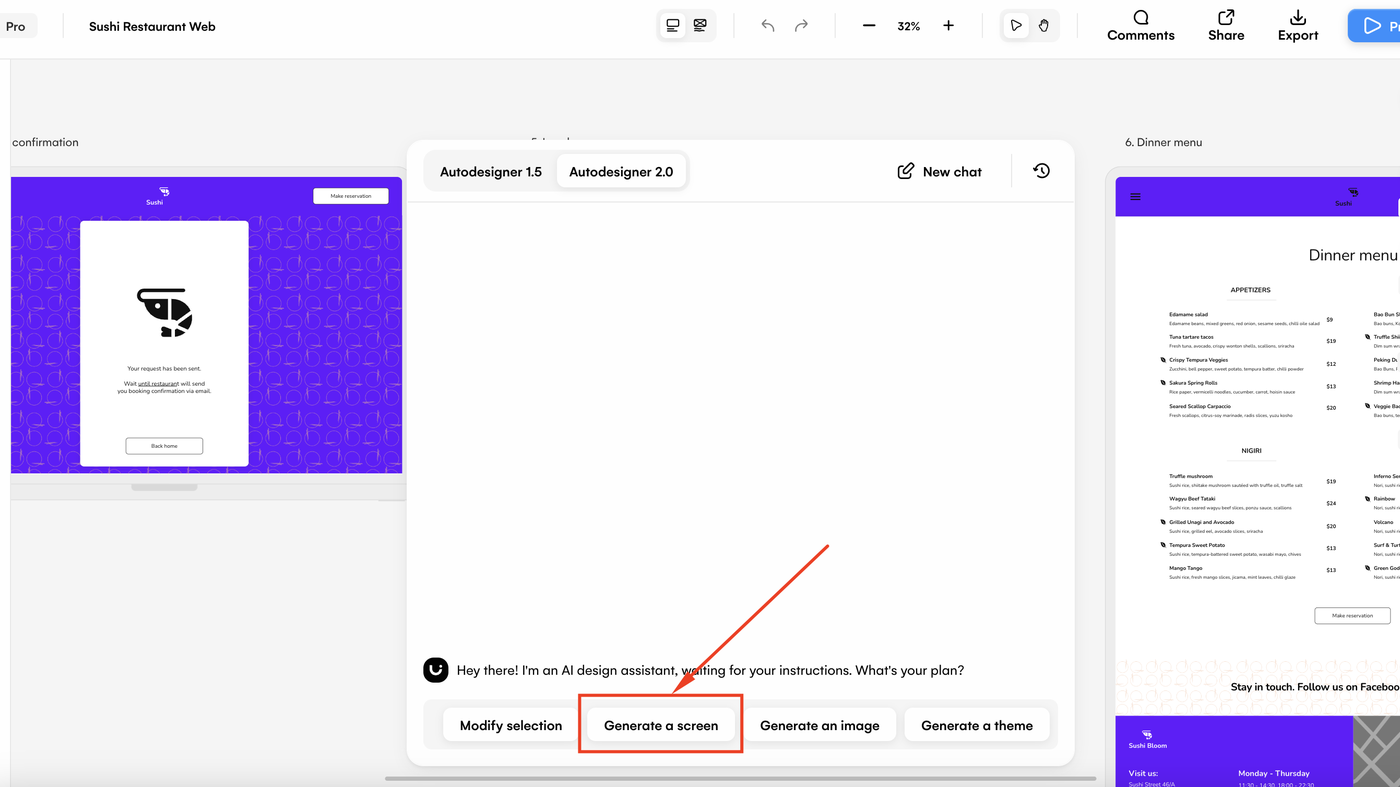Click the leaf icon beside Sakura Spring Rolls
This screenshot has height=787, width=1400.
coord(1163,383)
